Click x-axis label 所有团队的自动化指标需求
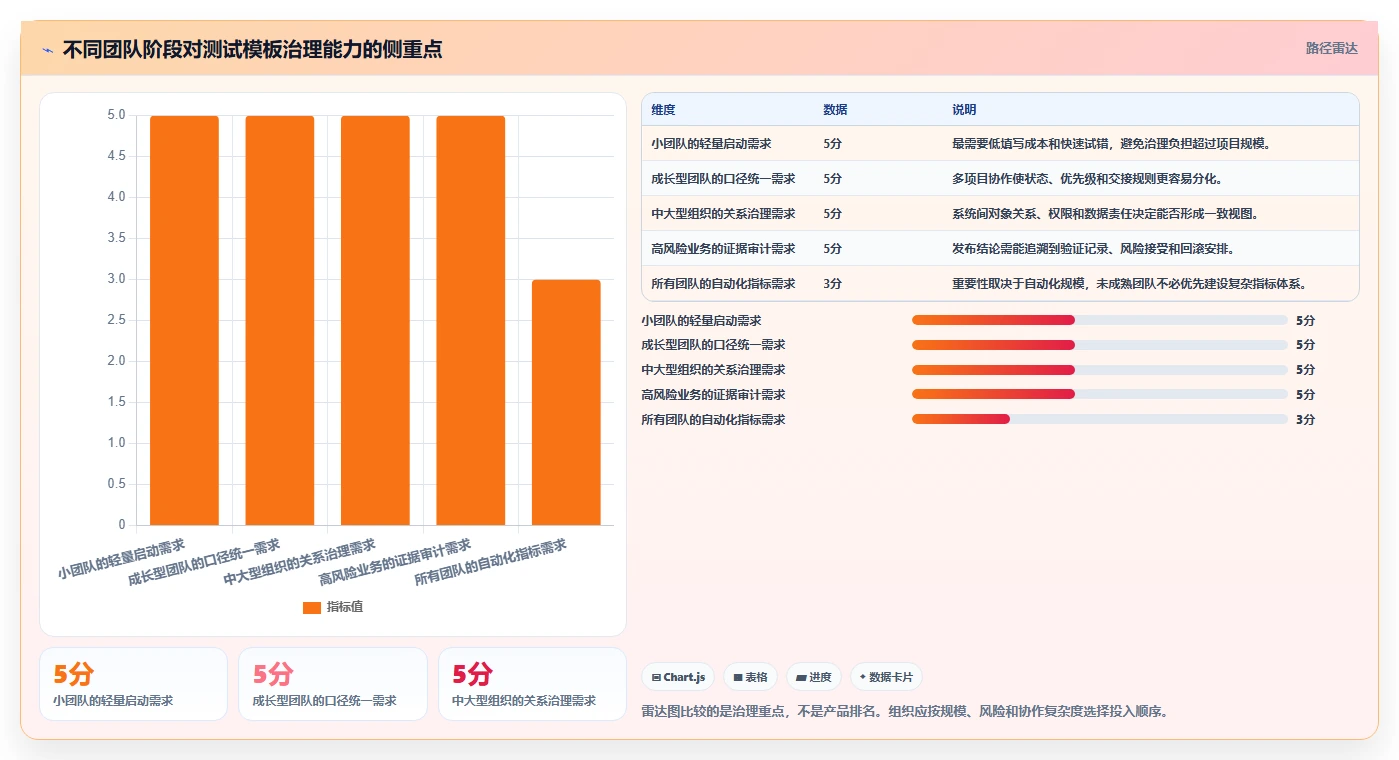 490,562
